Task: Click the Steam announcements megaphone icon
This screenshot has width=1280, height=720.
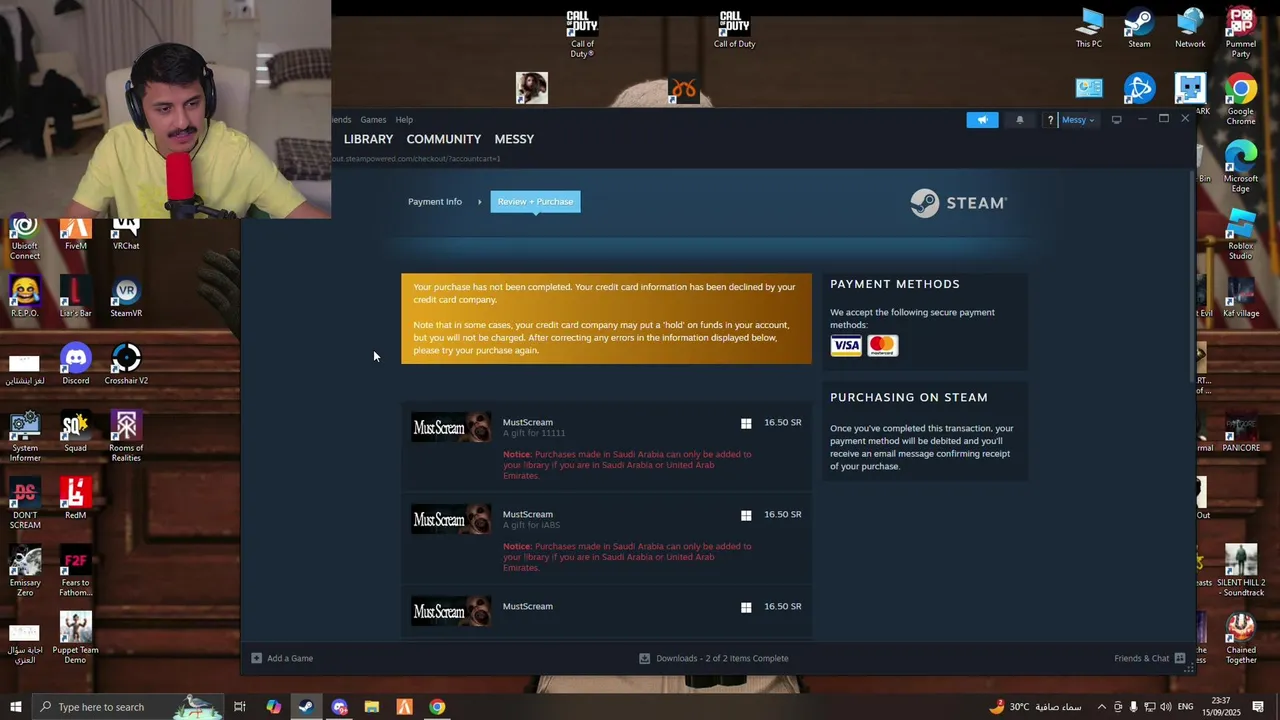Action: pos(982,120)
